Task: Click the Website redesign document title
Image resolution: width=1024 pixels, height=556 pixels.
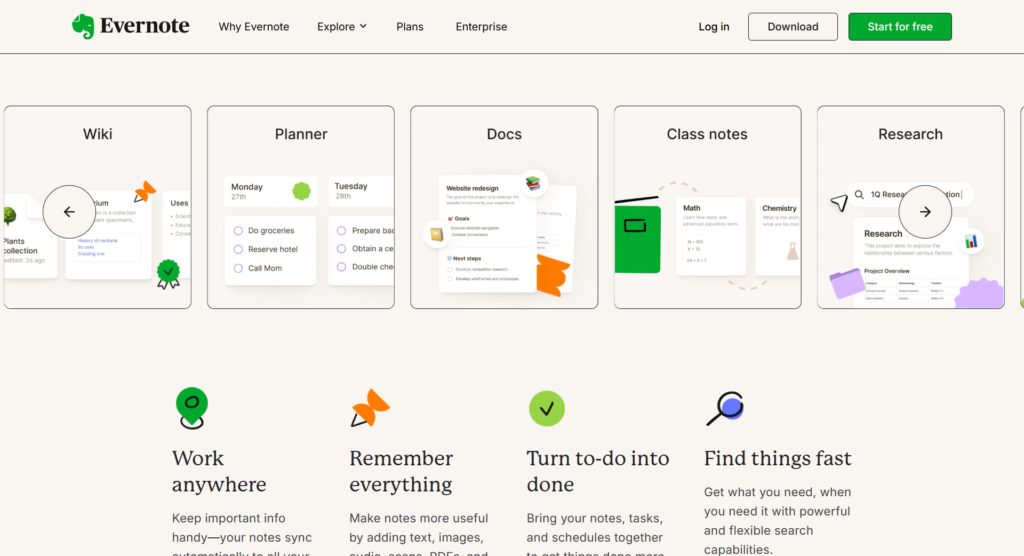Action: tap(472, 188)
